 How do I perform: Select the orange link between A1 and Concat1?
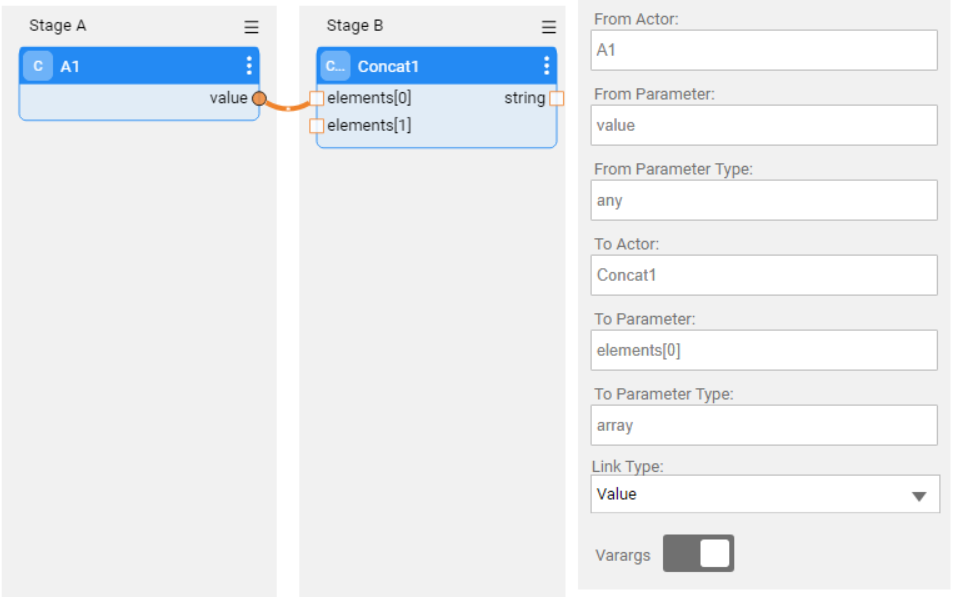point(288,106)
